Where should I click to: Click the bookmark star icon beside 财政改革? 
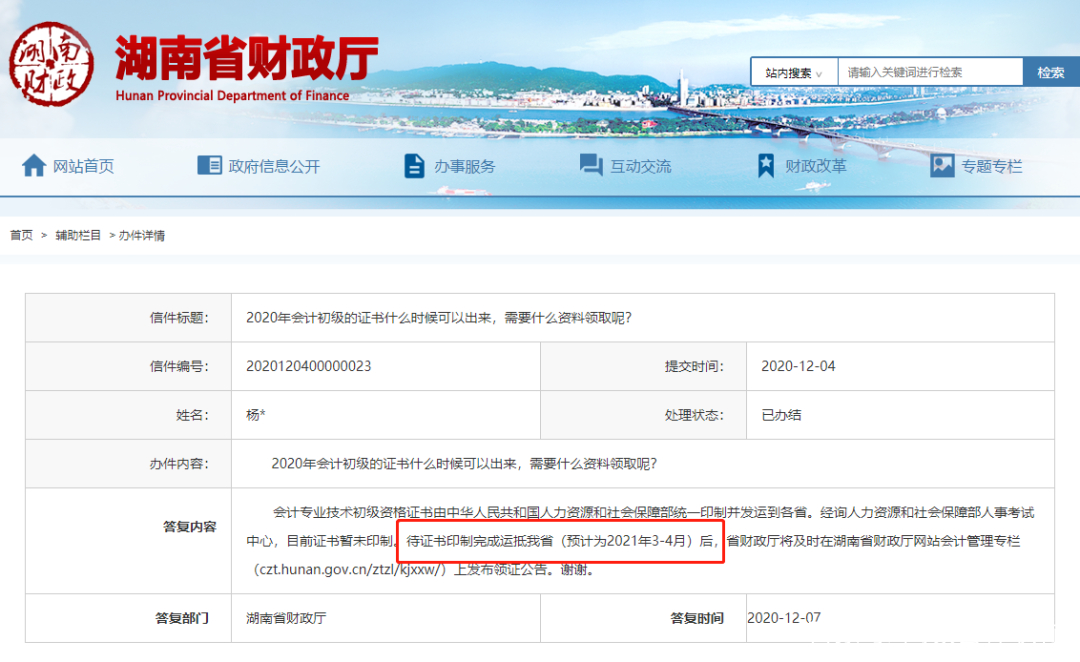[x=766, y=165]
